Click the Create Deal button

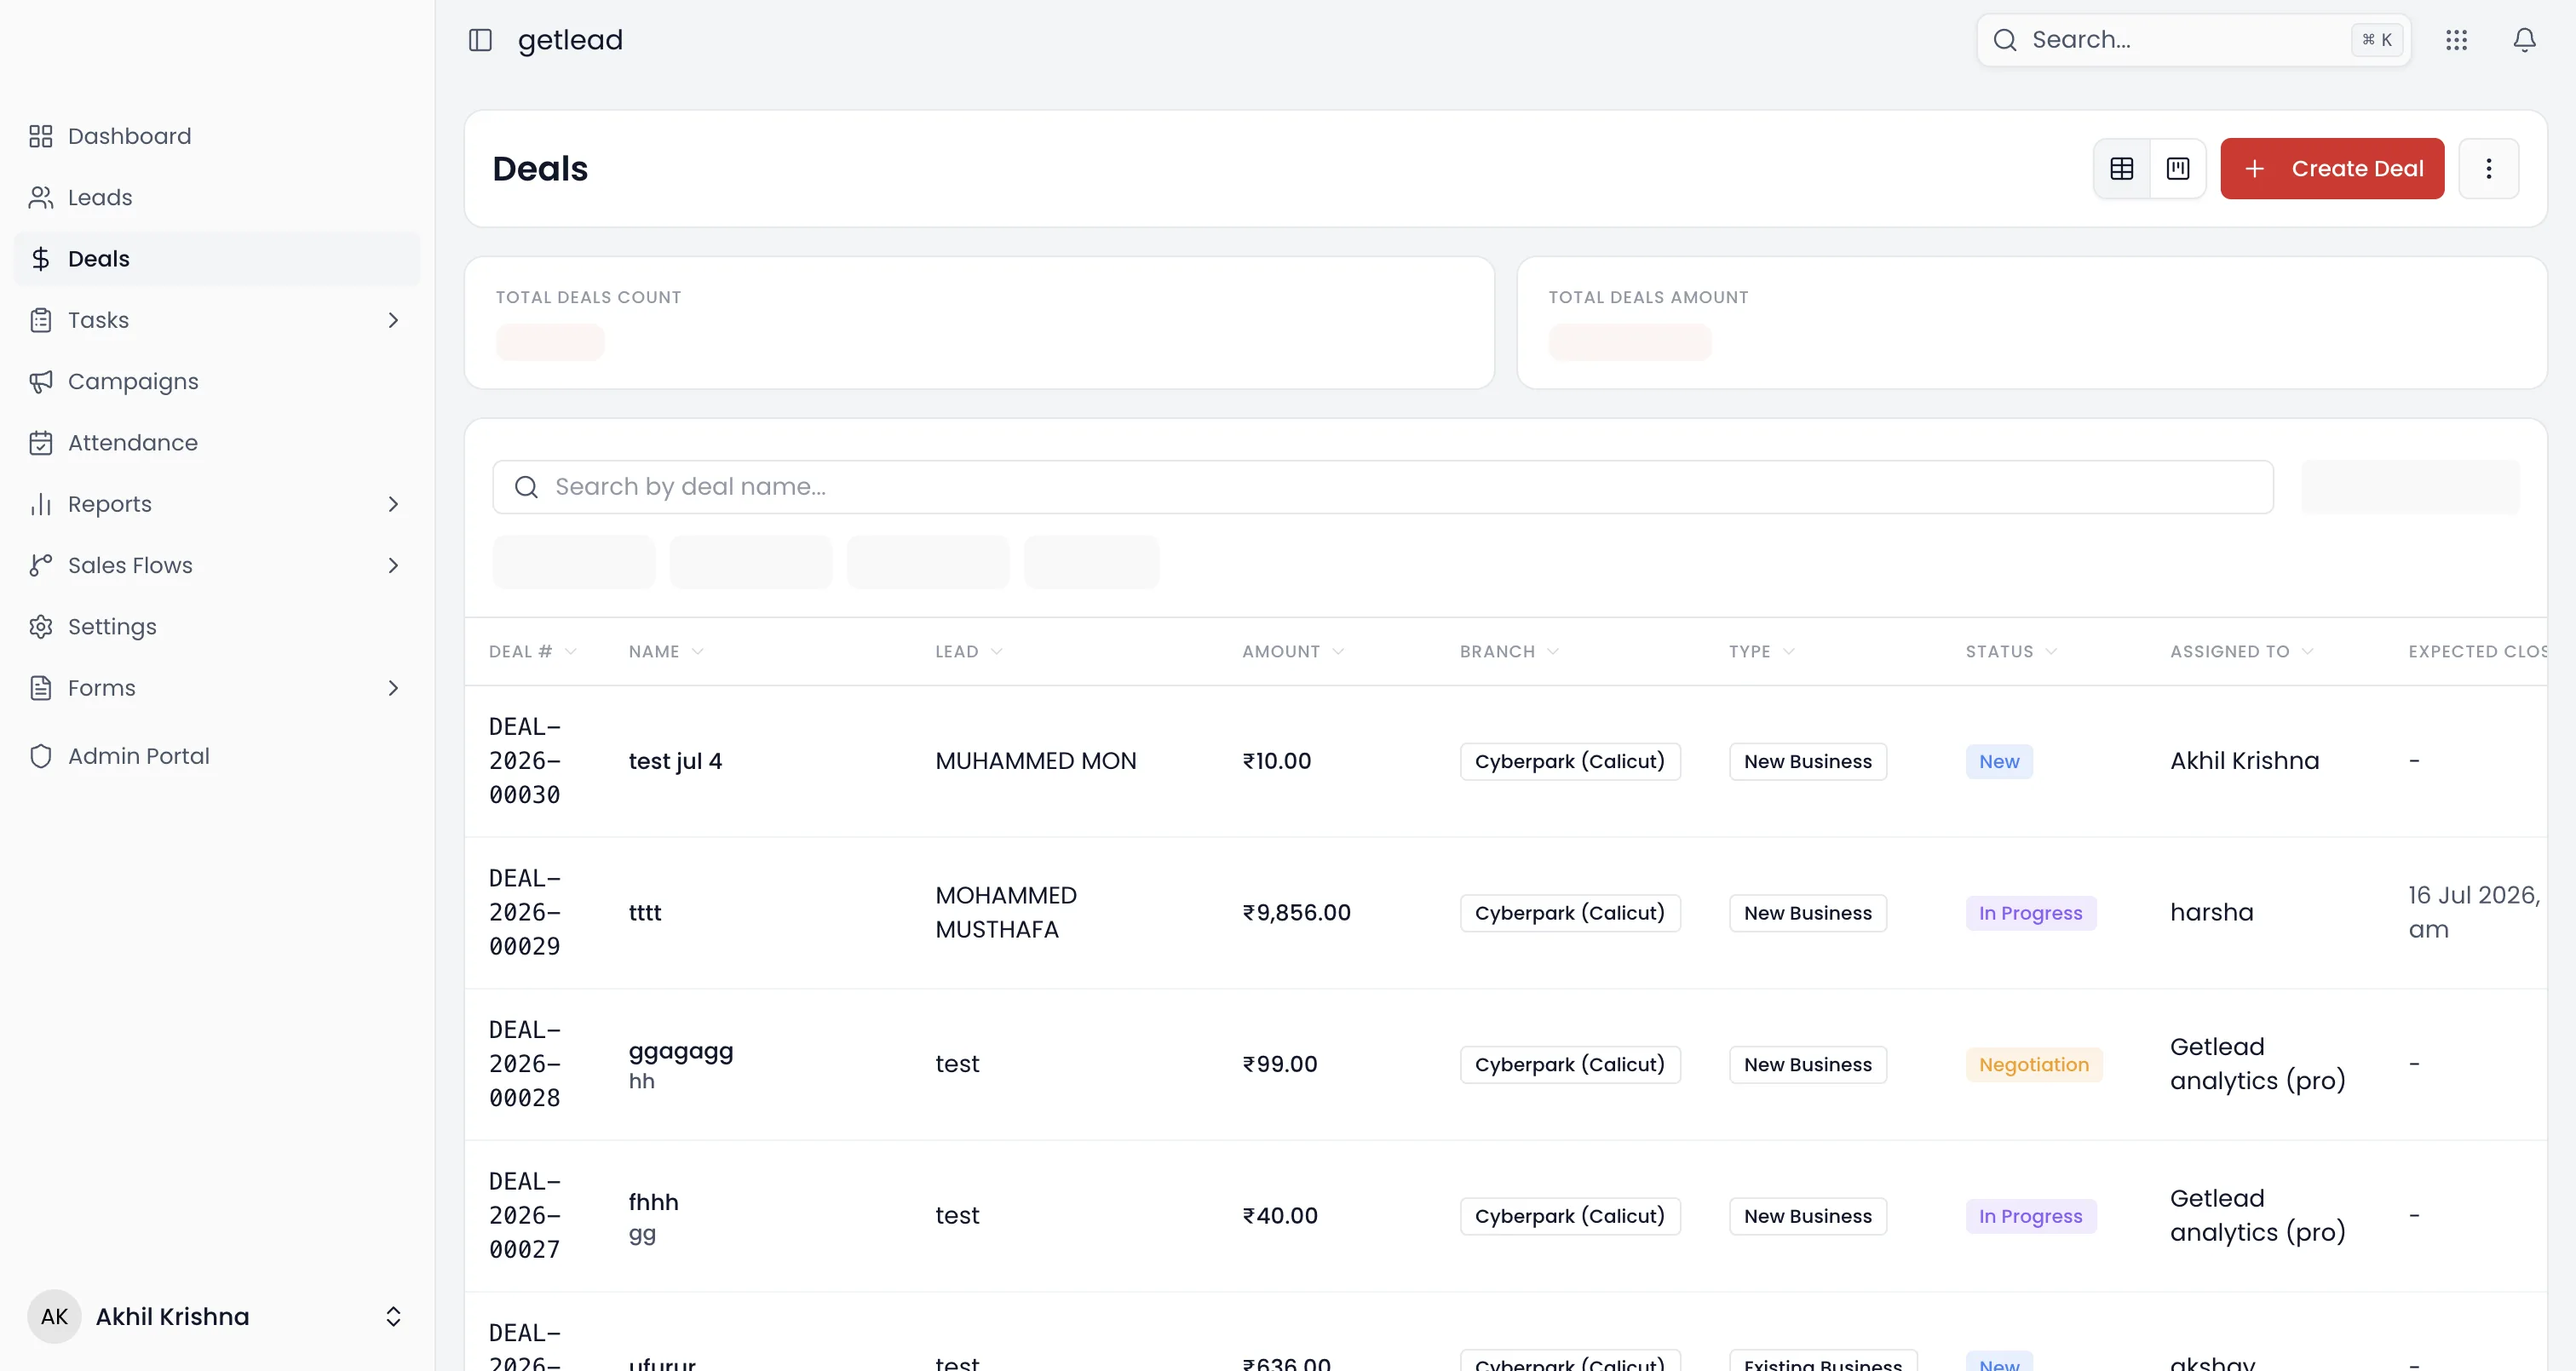2332,168
